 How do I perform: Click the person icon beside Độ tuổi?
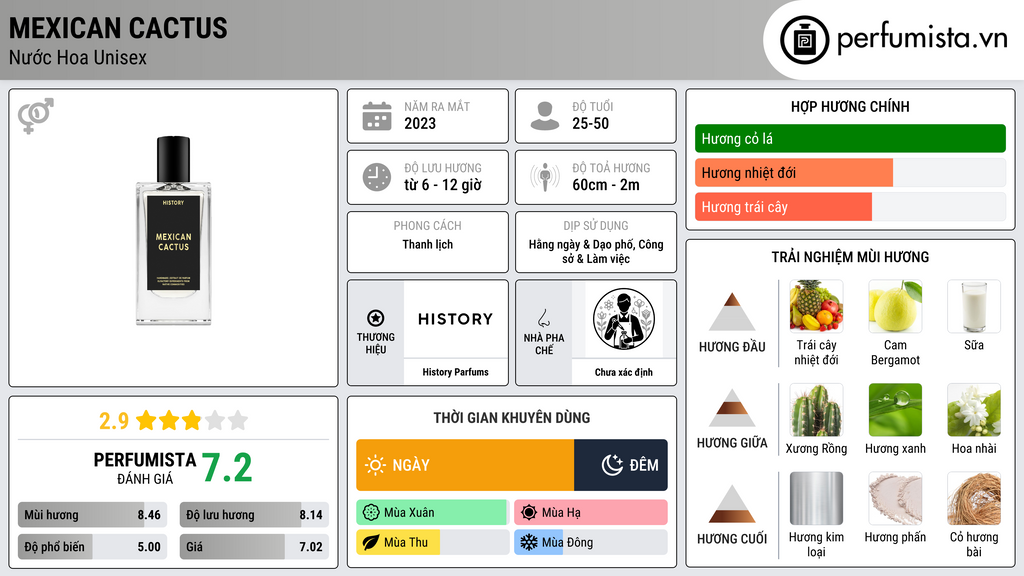tap(545, 116)
